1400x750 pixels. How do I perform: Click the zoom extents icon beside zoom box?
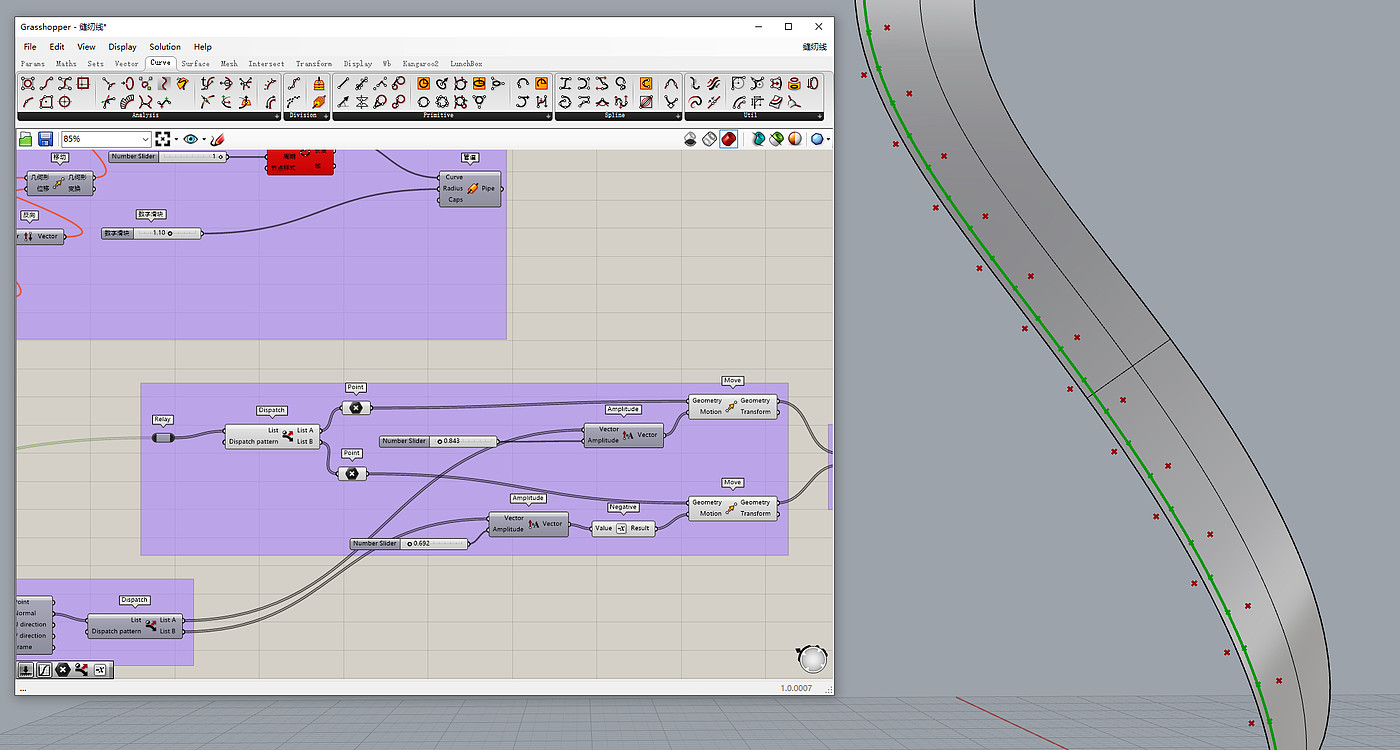click(163, 139)
